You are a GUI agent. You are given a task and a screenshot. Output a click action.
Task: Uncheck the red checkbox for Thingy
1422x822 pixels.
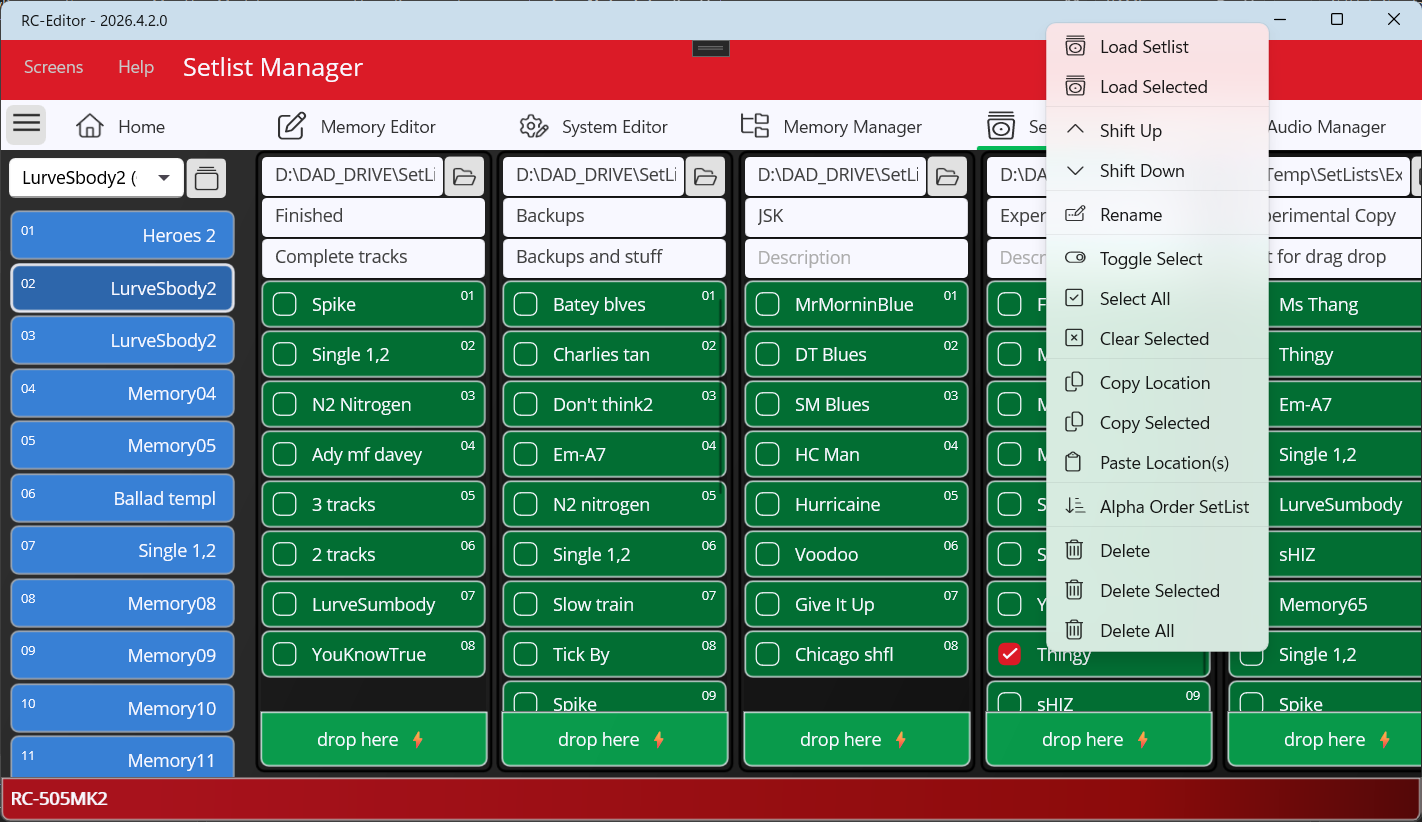pos(1010,655)
